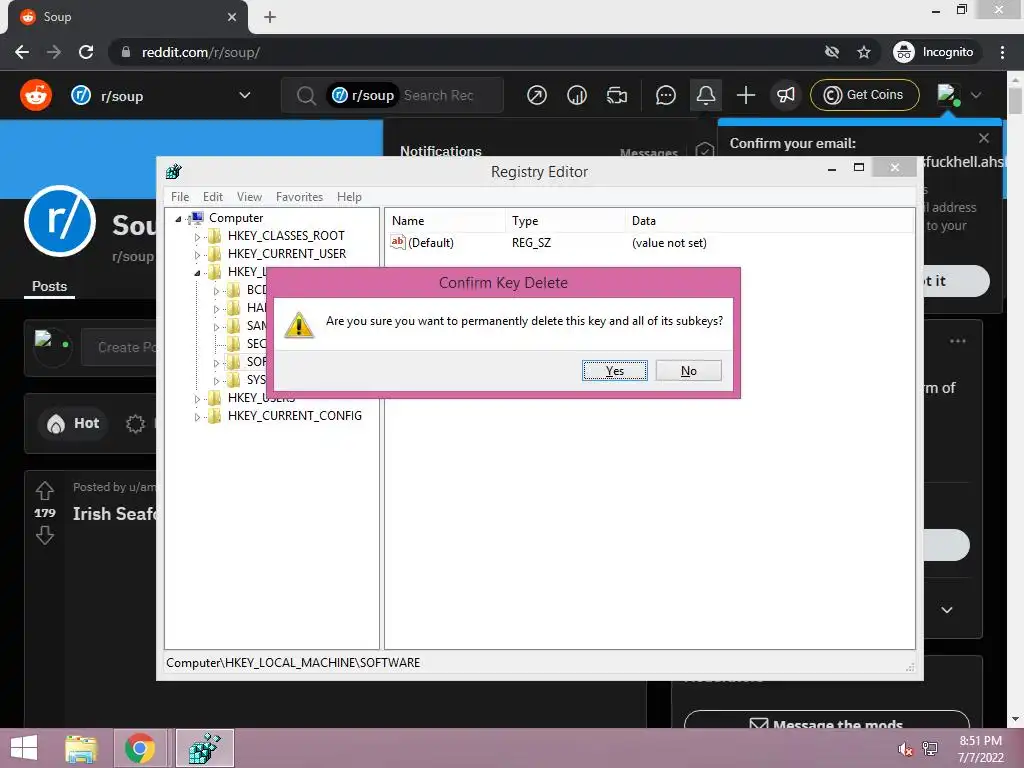1024x768 pixels.
Task: Open the Help menu in Registry Editor
Action: [x=349, y=197]
